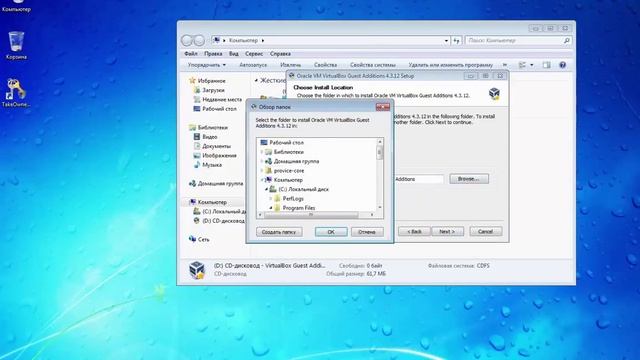Click the refresh button beside address bar
The width and height of the screenshot is (640, 360).
pyautogui.click(x=456, y=40)
